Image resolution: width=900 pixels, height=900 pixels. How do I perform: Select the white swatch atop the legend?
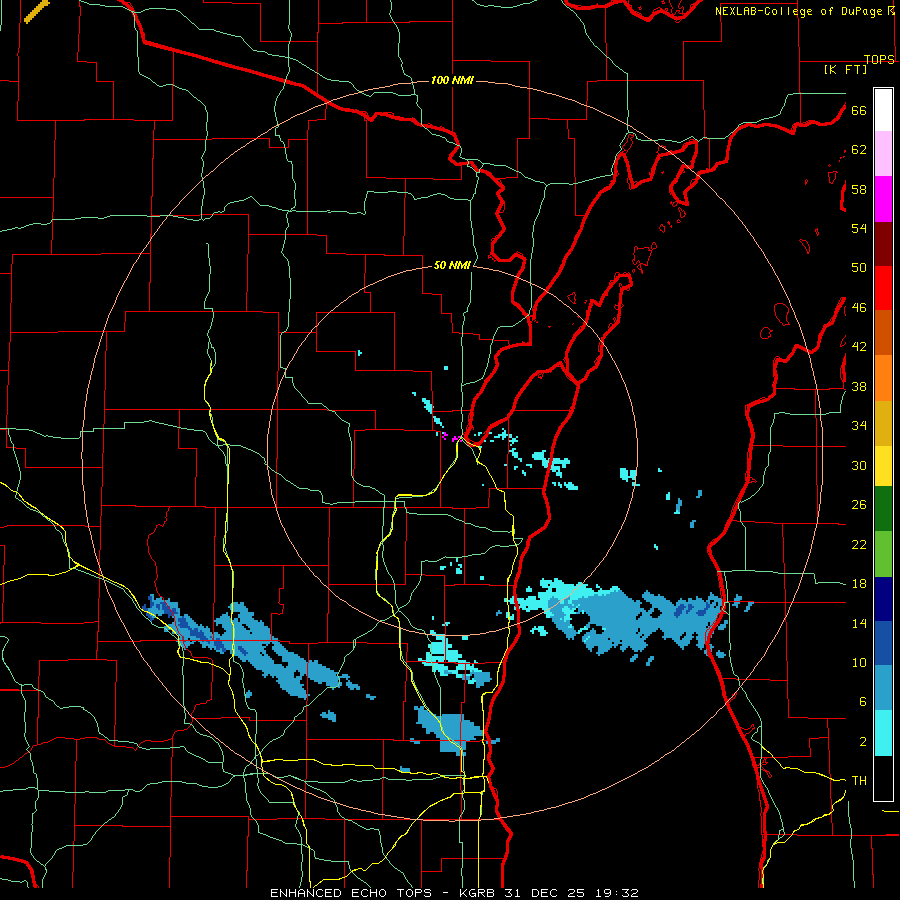pos(883,110)
